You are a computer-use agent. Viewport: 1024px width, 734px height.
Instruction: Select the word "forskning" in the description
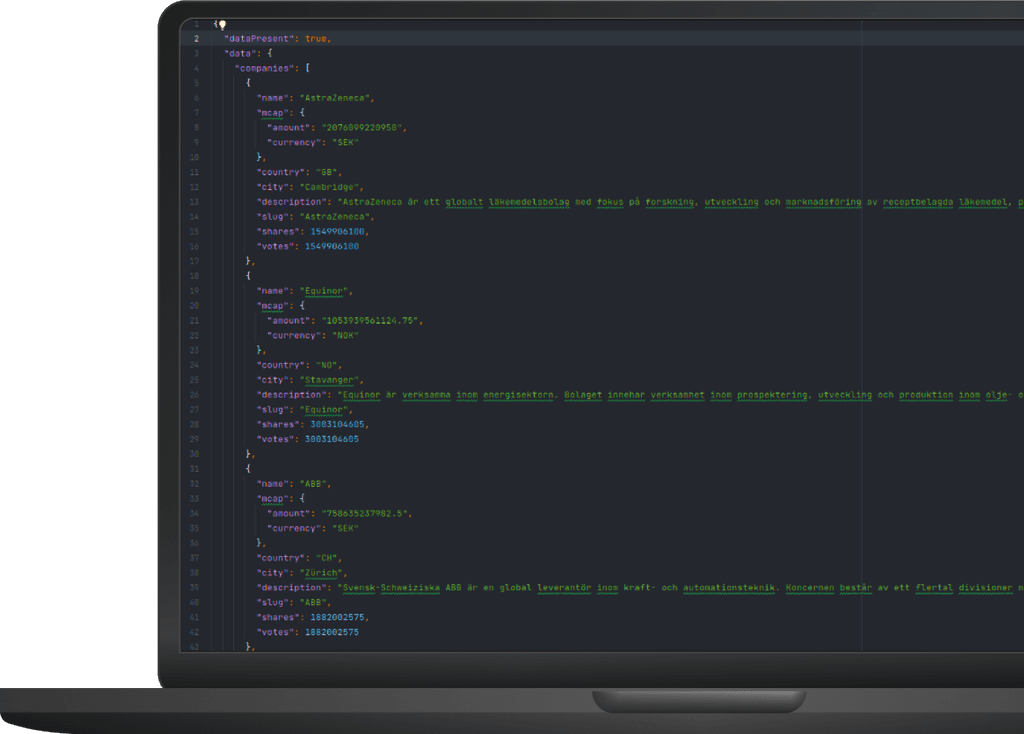pos(669,202)
